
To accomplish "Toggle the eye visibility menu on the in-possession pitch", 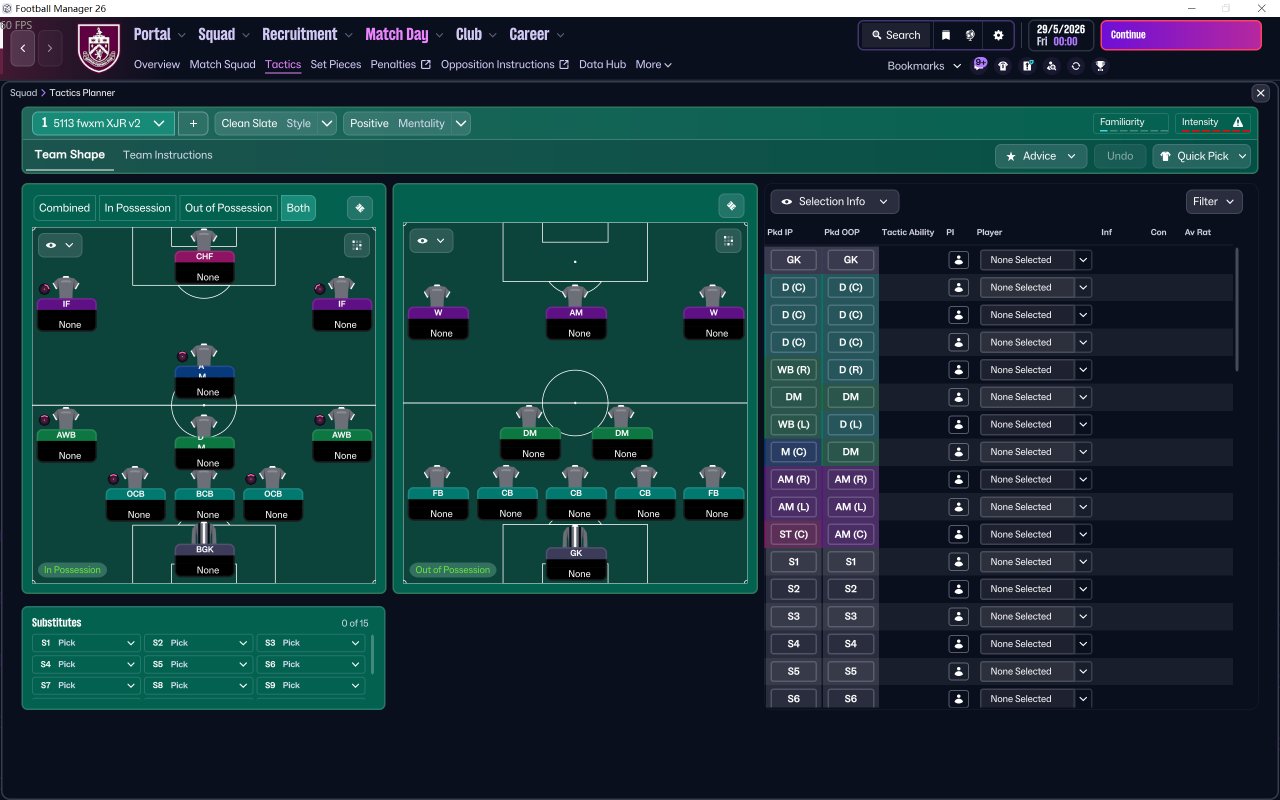I will [60, 245].
